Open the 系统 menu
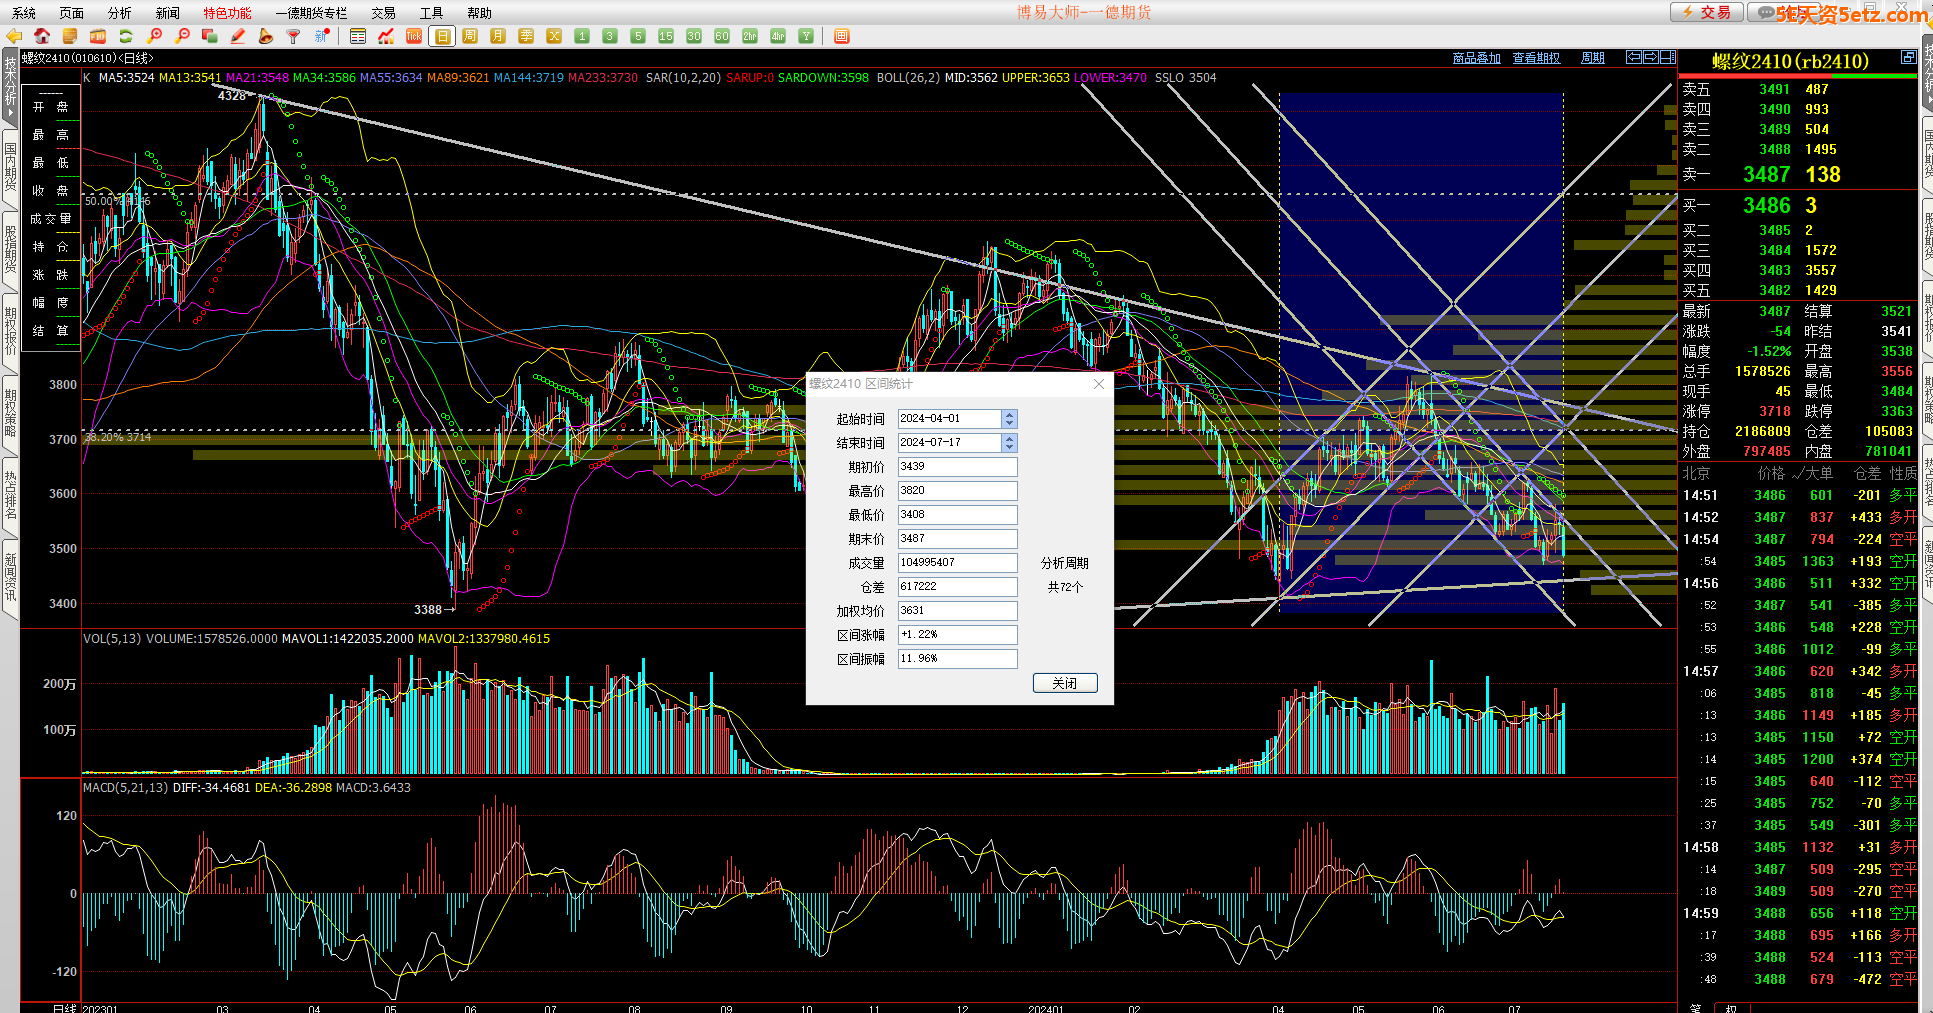This screenshot has width=1933, height=1013. pos(24,13)
